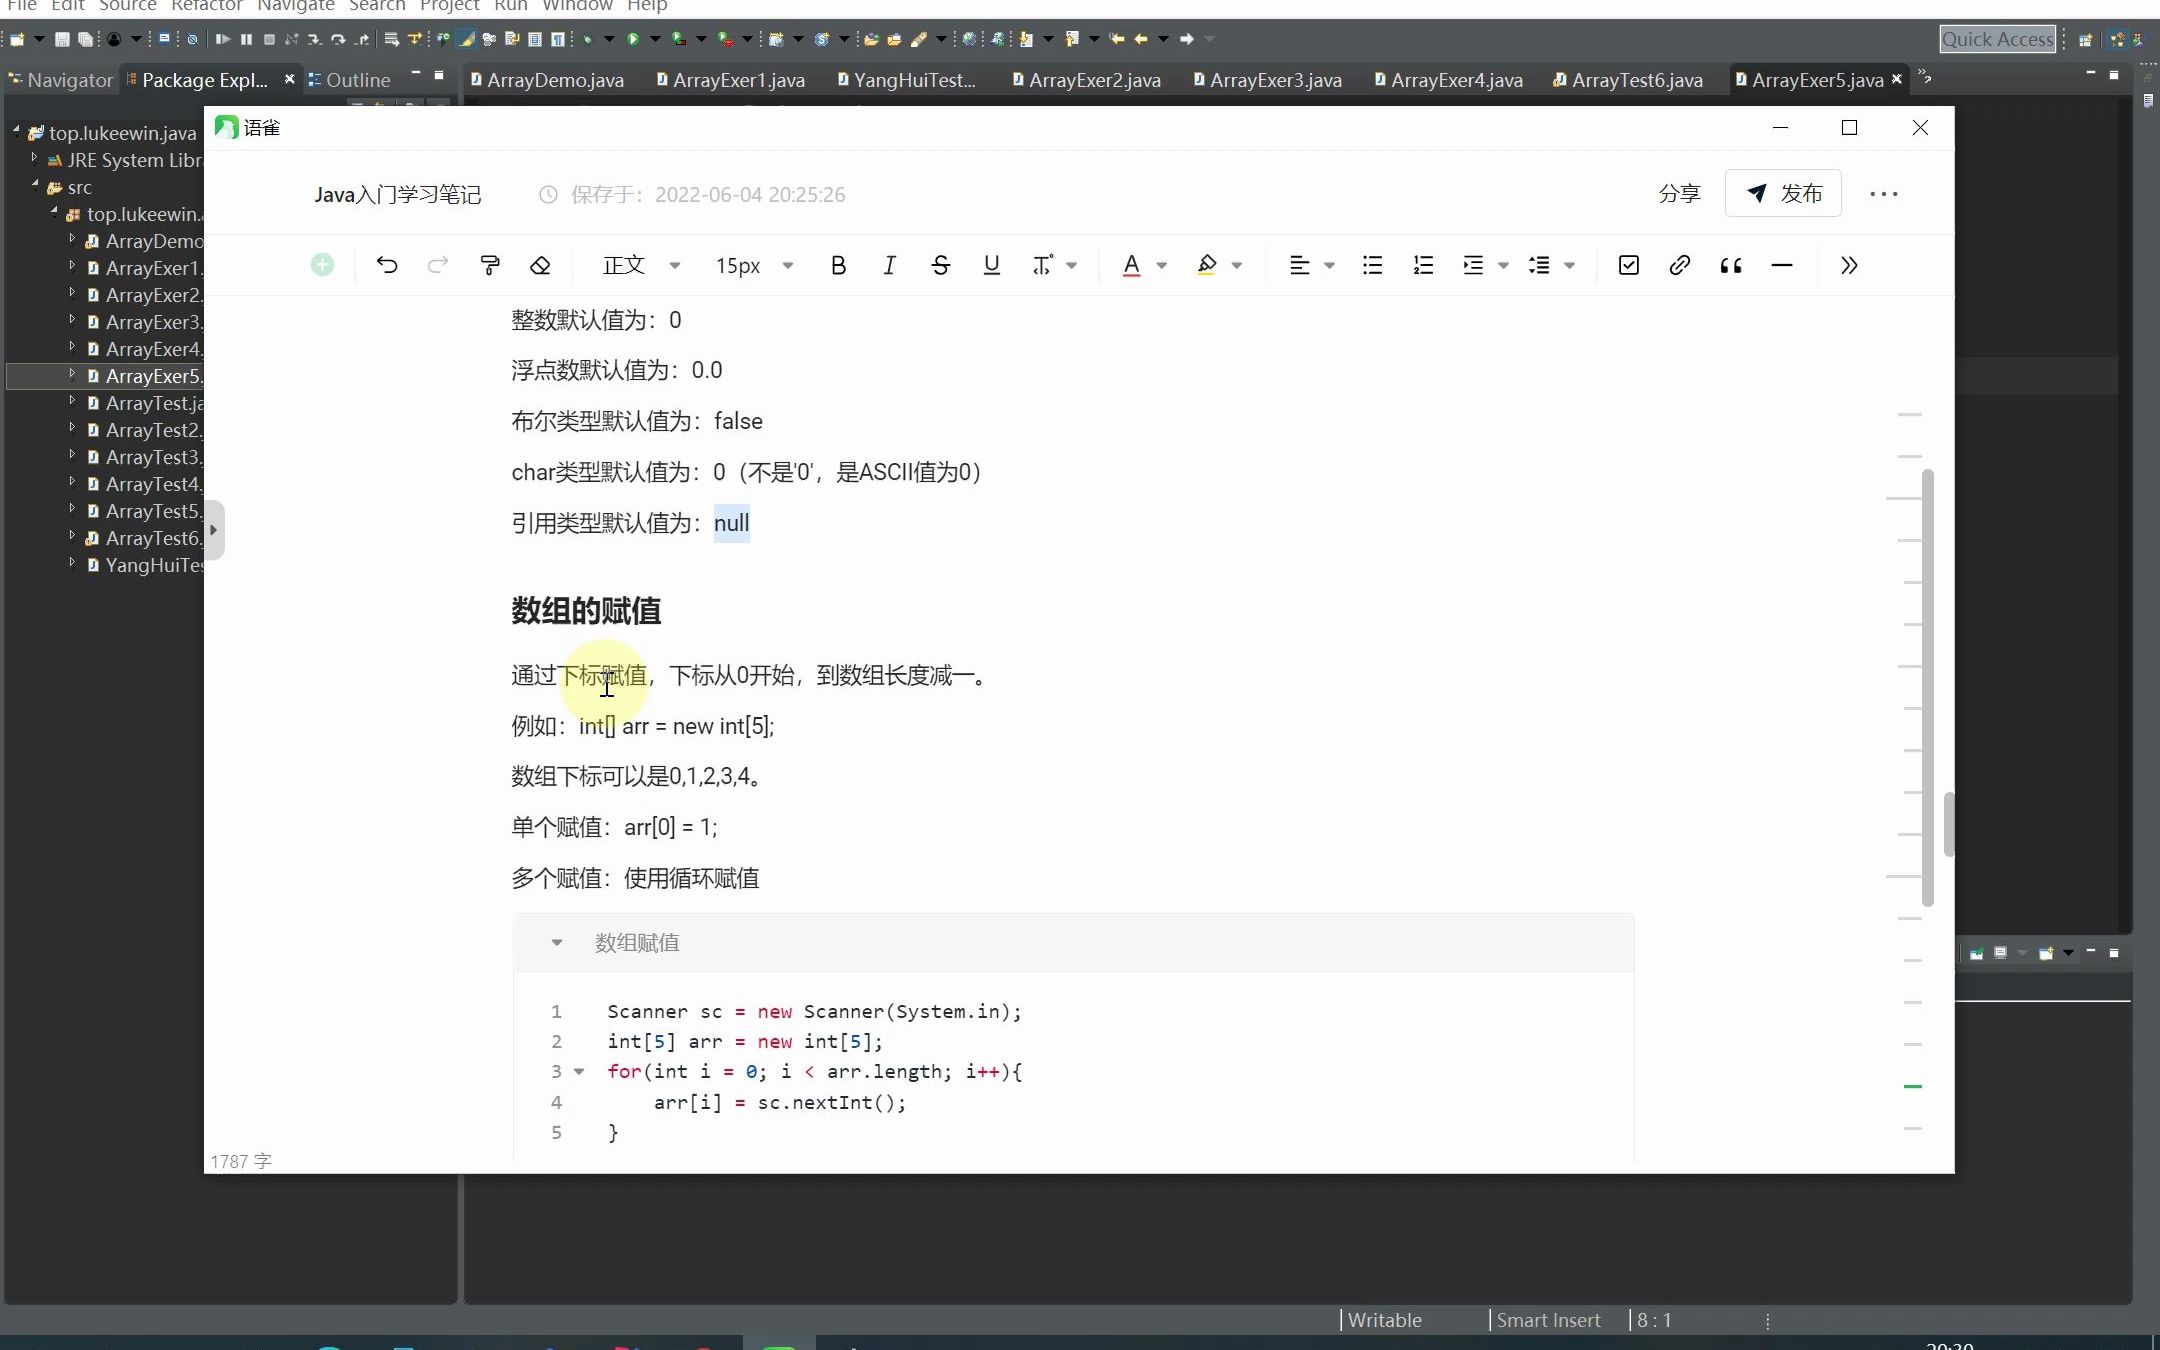Expand the ArrayExer5 tree item
This screenshot has height=1350, width=2160.
tap(72, 374)
